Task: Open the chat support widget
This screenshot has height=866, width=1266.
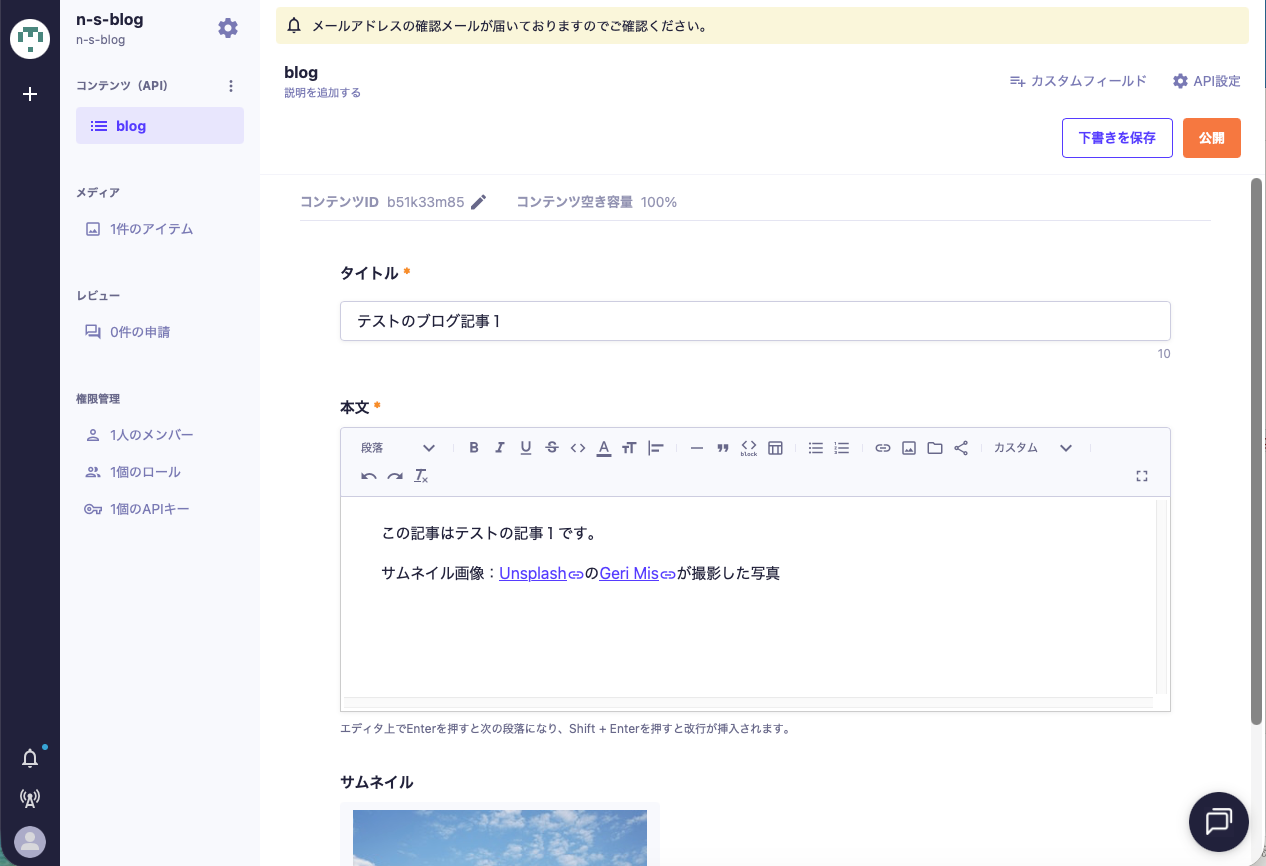Action: (x=1218, y=822)
